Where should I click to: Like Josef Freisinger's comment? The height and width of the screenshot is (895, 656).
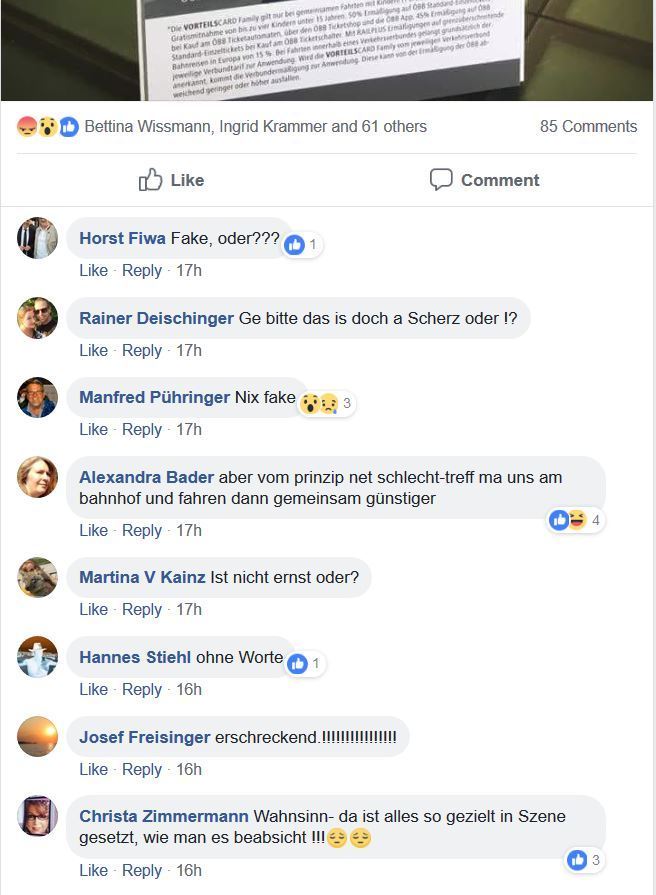(93, 769)
